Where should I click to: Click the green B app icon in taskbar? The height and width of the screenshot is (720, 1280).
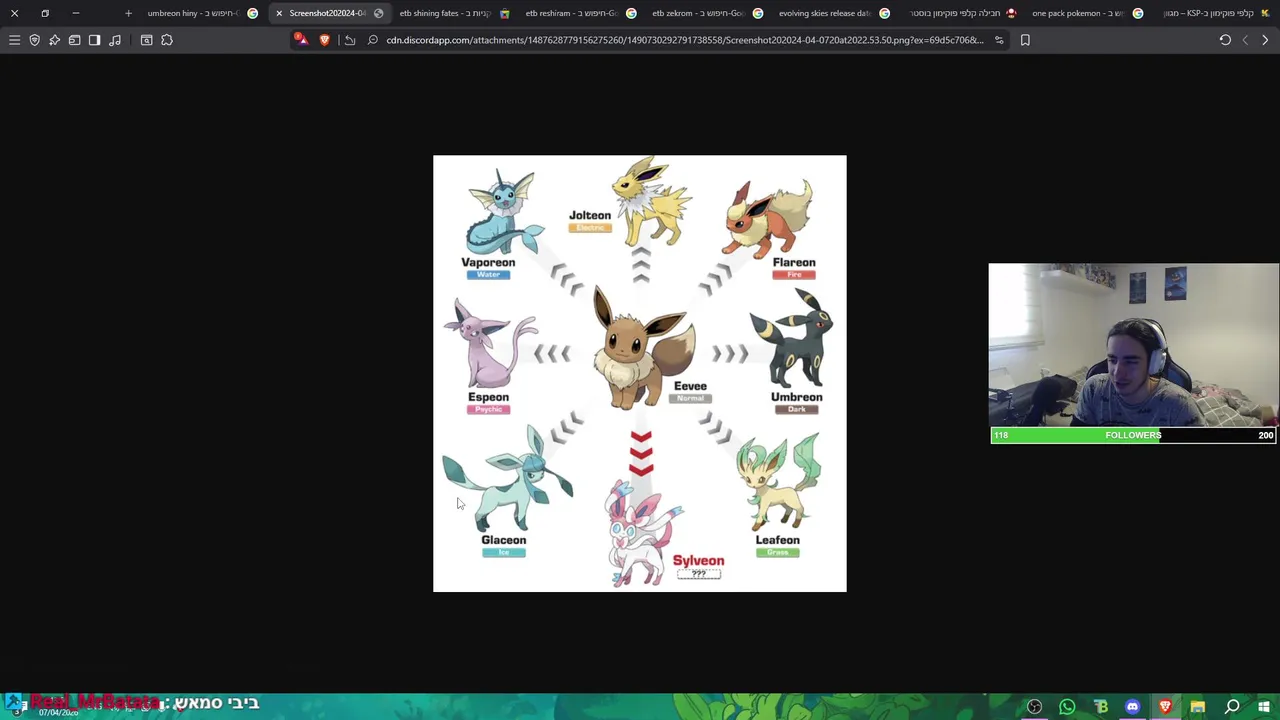[1101, 707]
